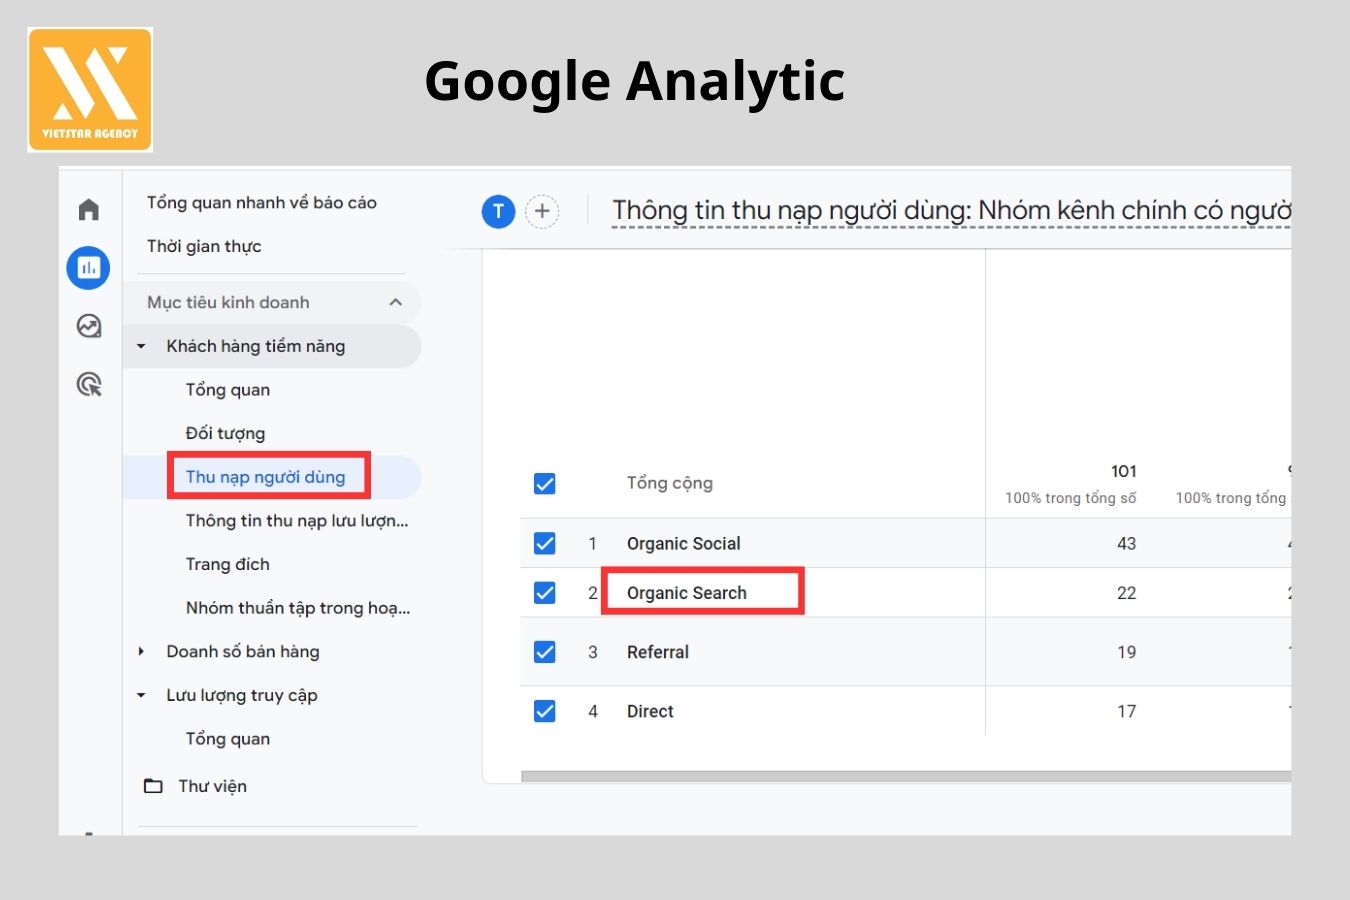Click the horizontal scrollbar under the table

click(906, 776)
